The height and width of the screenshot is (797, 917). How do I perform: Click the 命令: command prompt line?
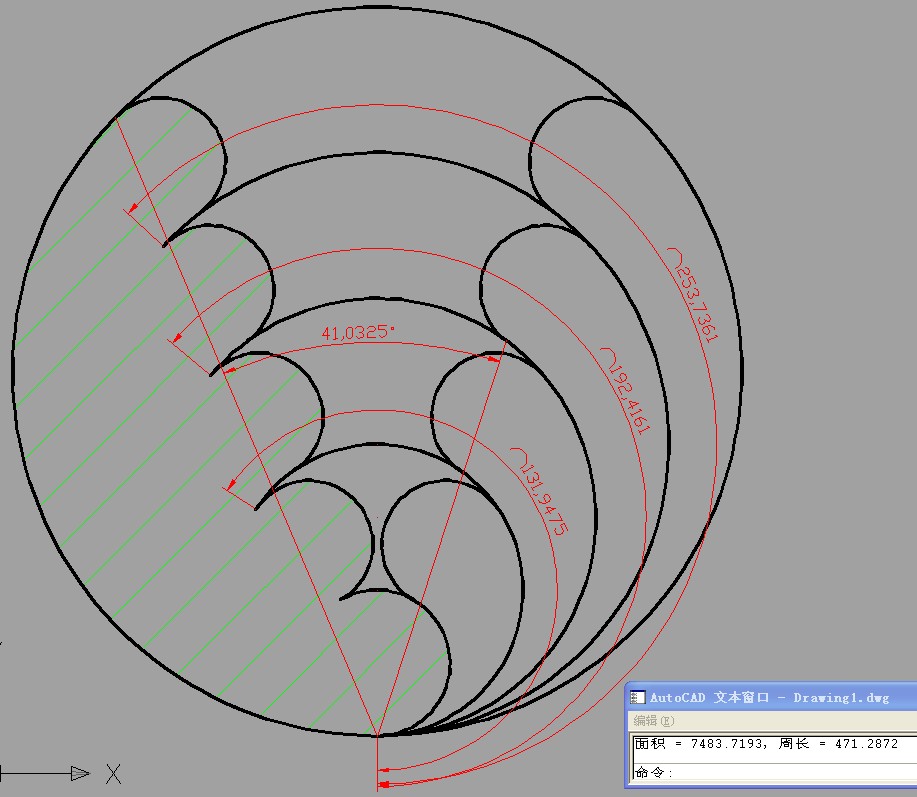775,772
